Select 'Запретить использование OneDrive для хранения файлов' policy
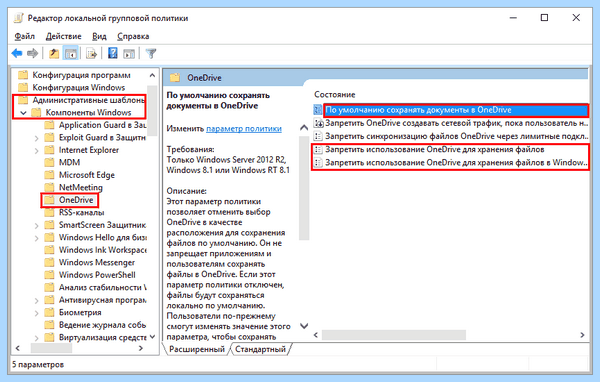600x382 pixels. 435,150
